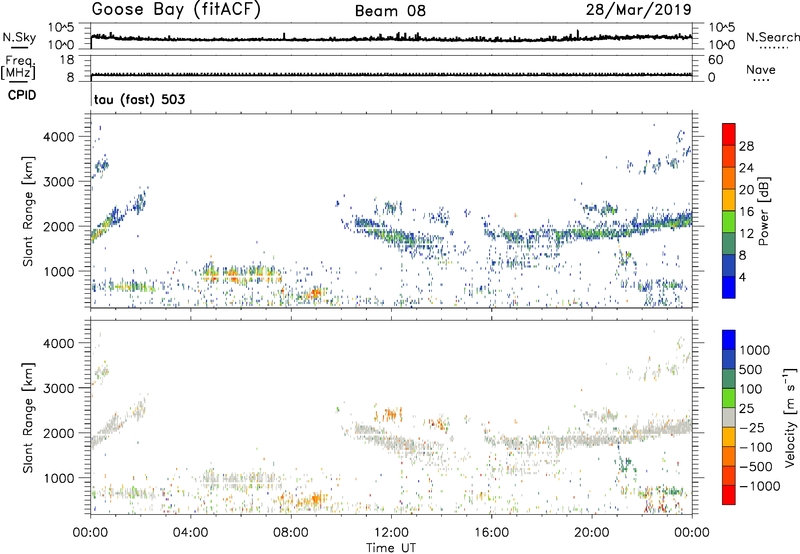
Task: Click '3000' tick in the power panel
Action: pyautogui.click(x=58, y=182)
